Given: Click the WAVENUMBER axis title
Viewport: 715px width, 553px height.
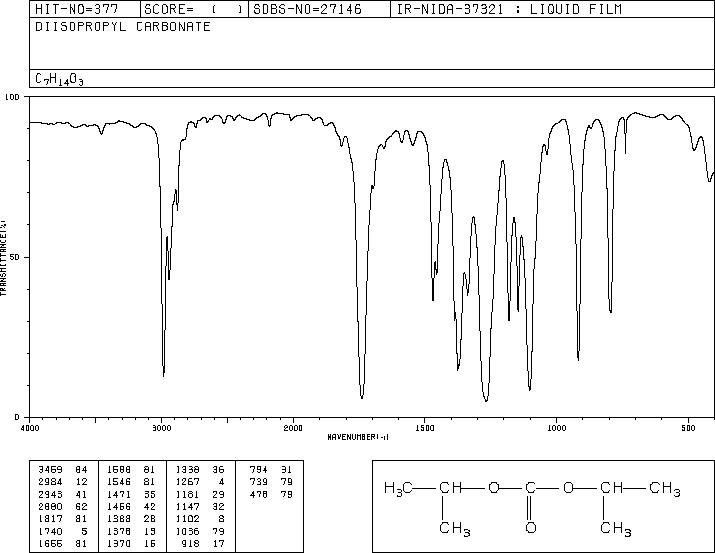Looking at the screenshot, I should 358,437.
